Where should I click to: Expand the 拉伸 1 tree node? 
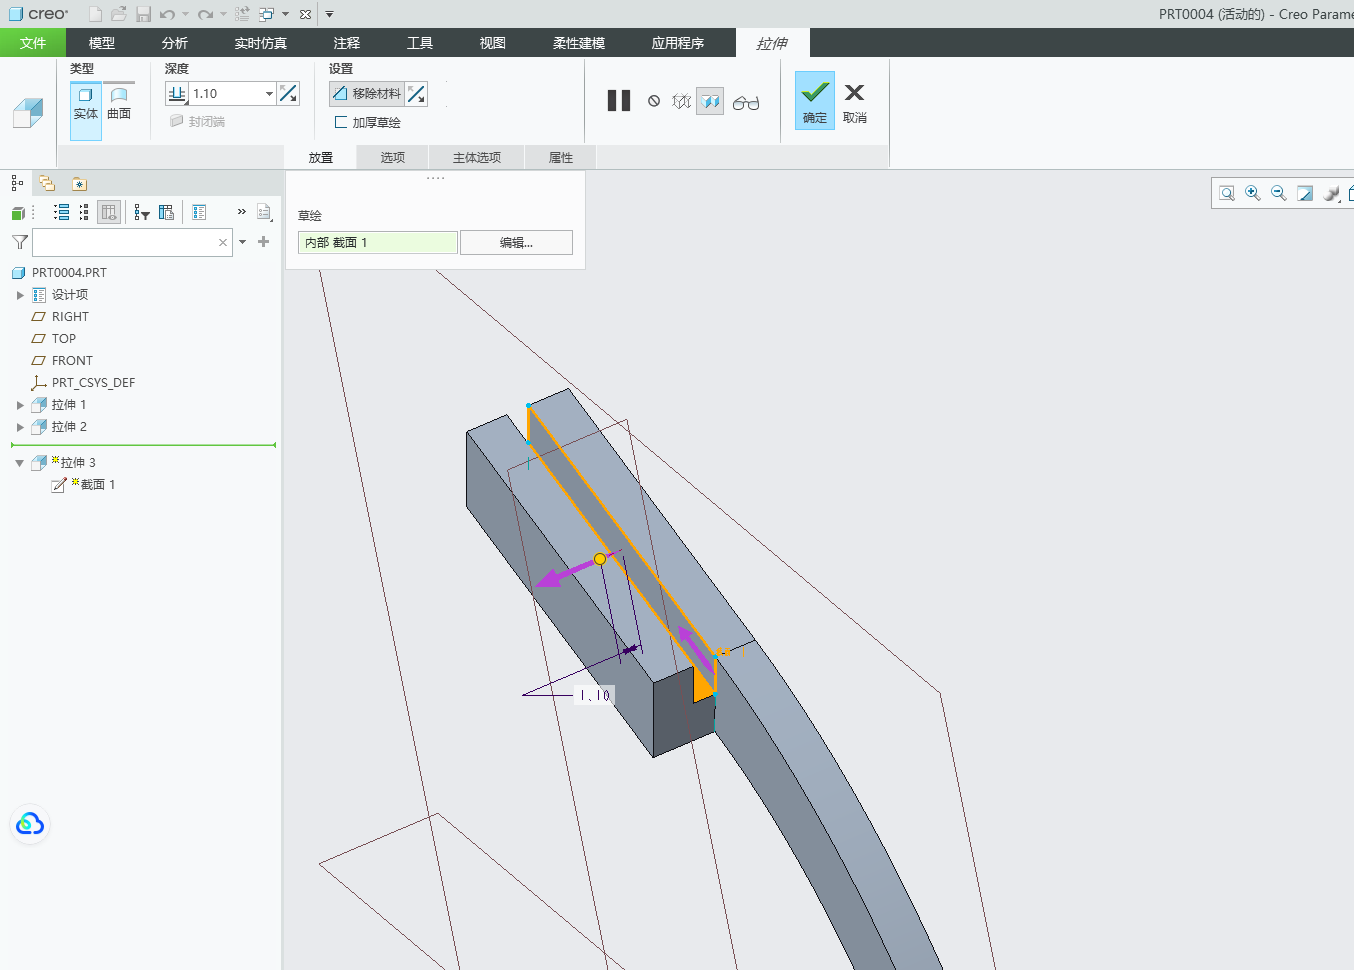[20, 405]
